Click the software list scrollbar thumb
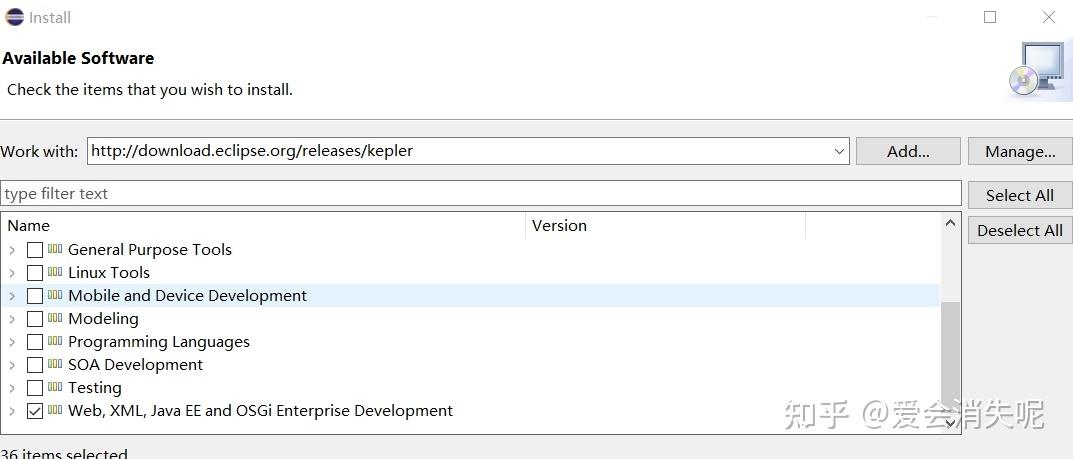 pos(951,356)
